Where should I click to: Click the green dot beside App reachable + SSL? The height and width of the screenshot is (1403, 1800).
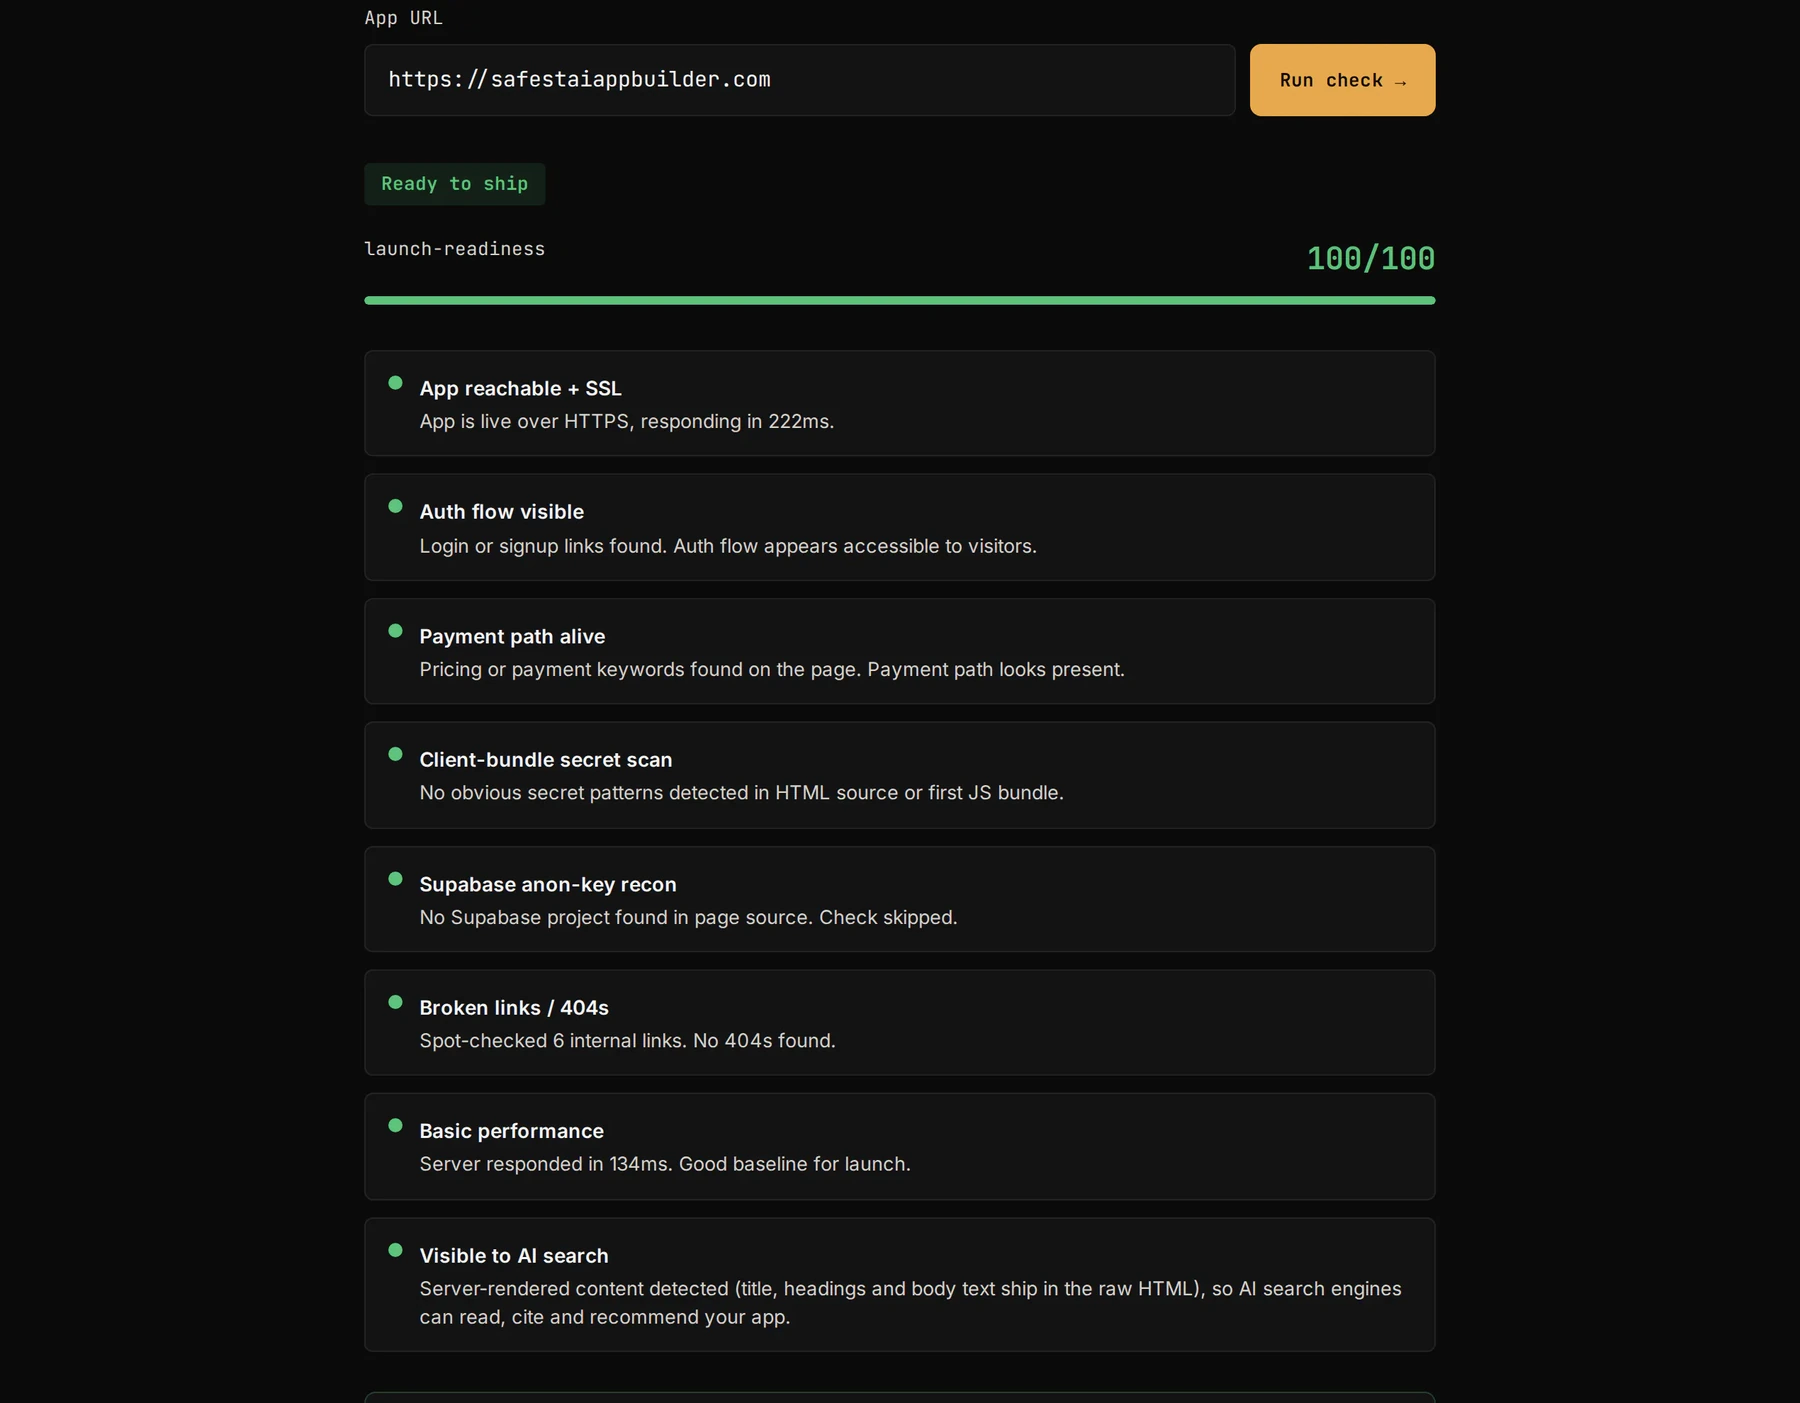point(395,383)
